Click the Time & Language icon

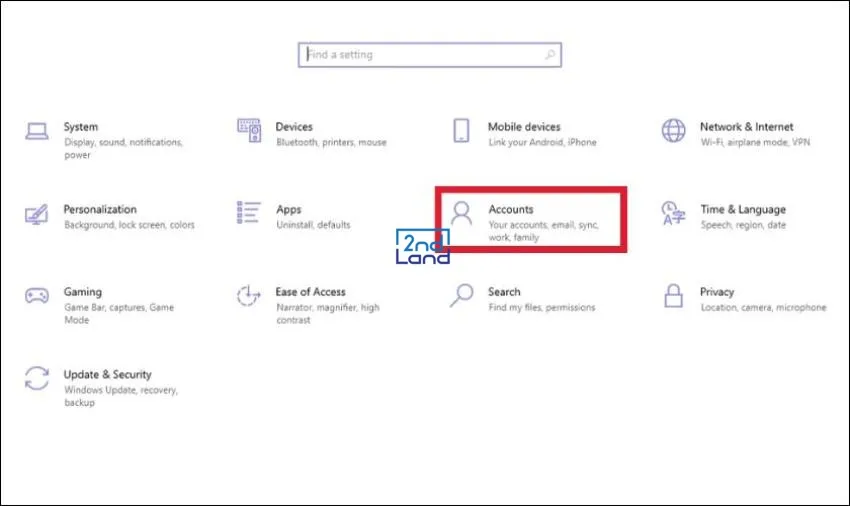673,214
